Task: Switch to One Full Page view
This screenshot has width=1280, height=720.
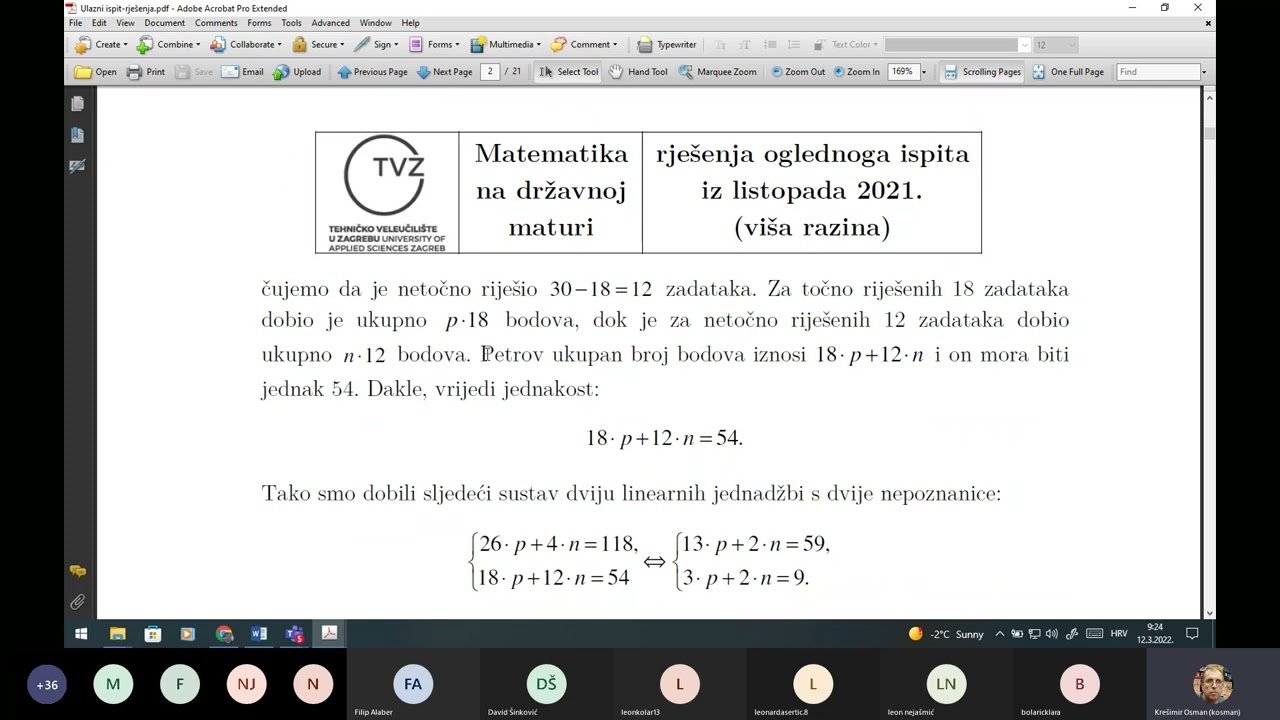Action: tap(1068, 72)
